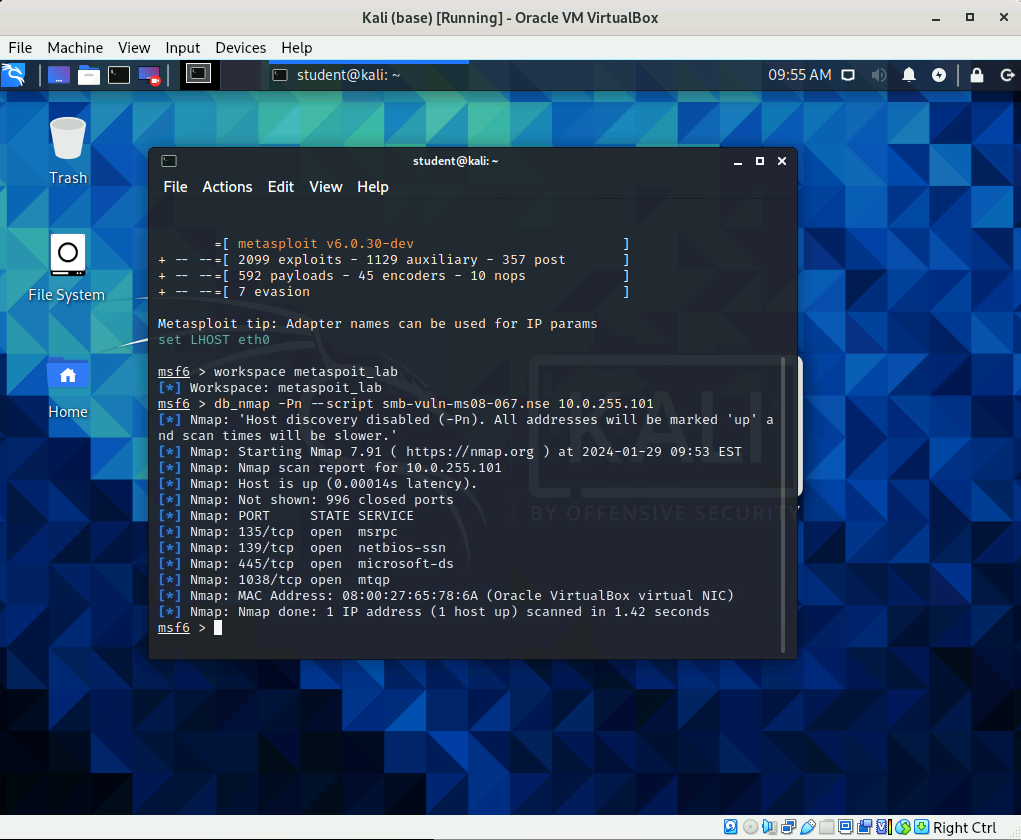This screenshot has width=1021, height=840.
Task: Click the display status icon in VirtualBox bar
Action: (x=845, y=827)
